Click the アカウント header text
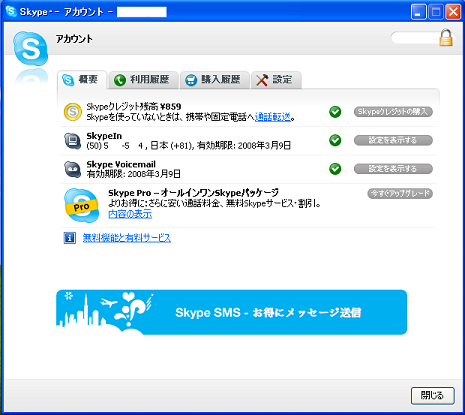 pyautogui.click(x=74, y=39)
